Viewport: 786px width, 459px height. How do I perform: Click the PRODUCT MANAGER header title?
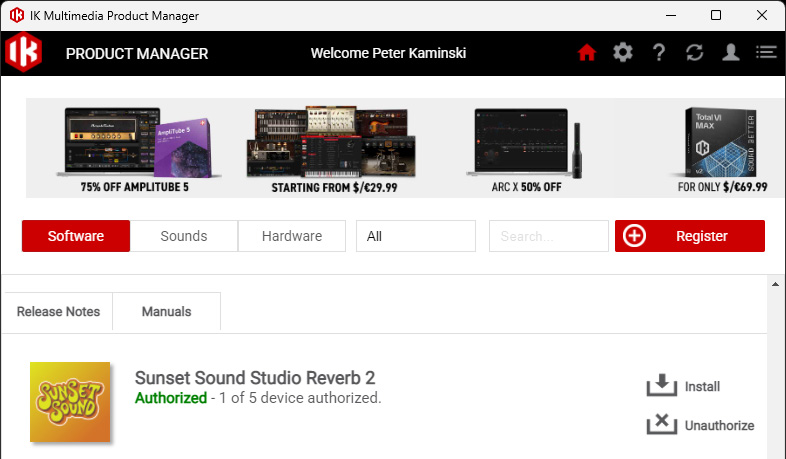pos(137,54)
